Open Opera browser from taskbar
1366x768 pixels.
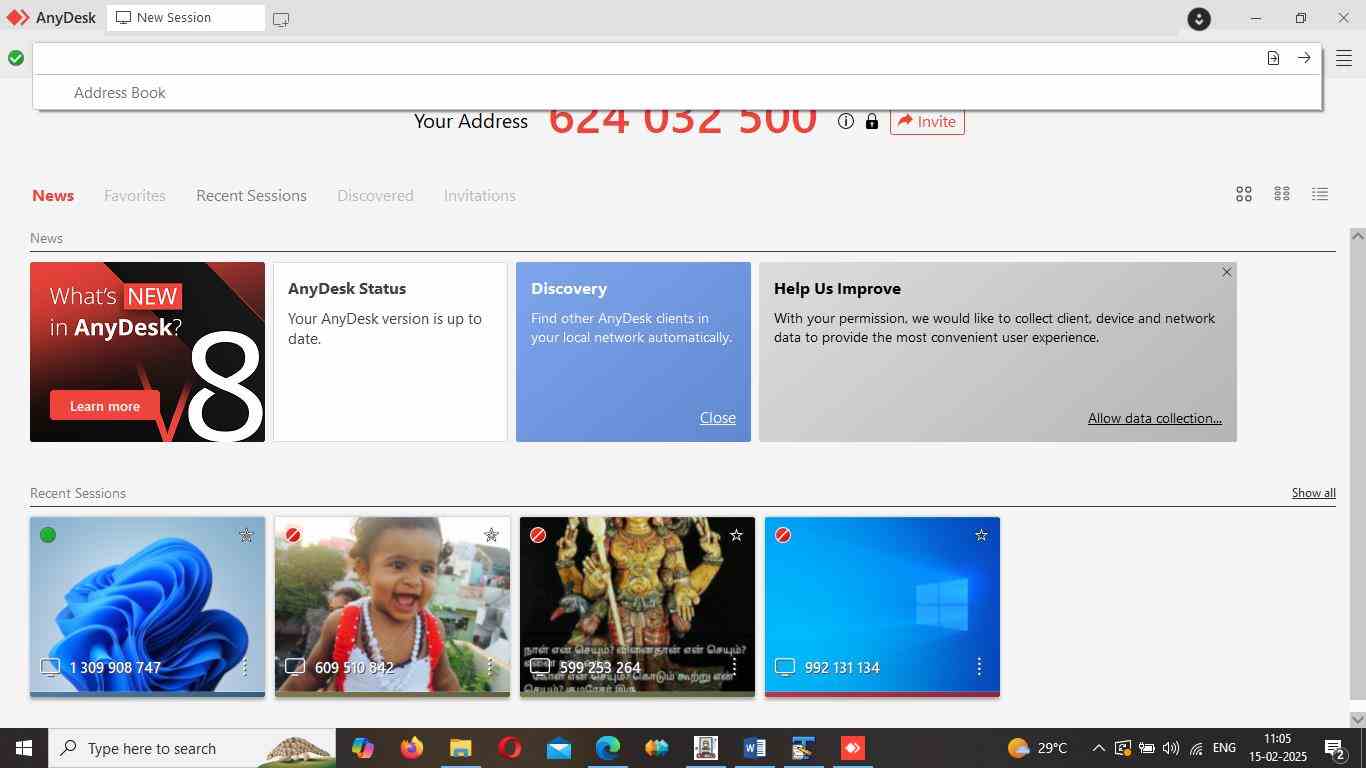510,748
